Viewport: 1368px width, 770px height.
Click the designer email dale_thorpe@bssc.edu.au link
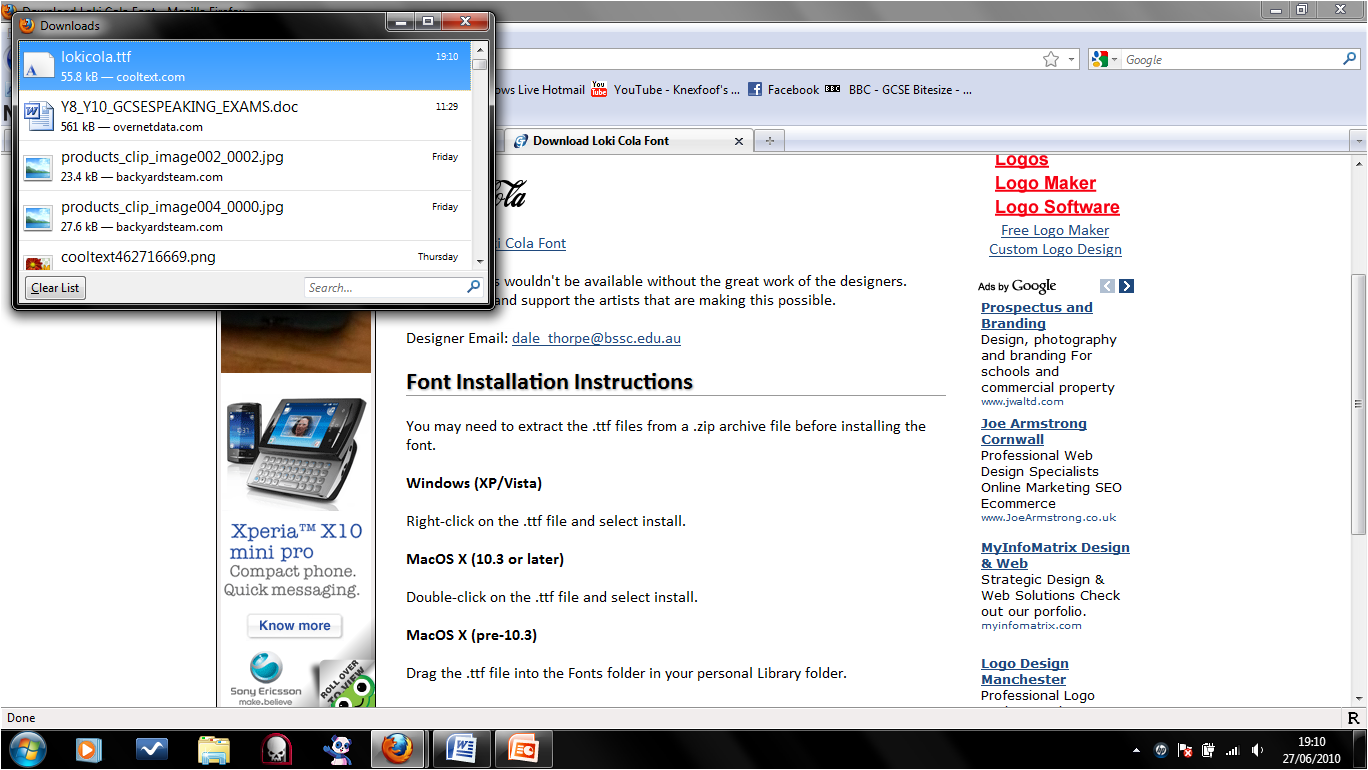click(596, 338)
